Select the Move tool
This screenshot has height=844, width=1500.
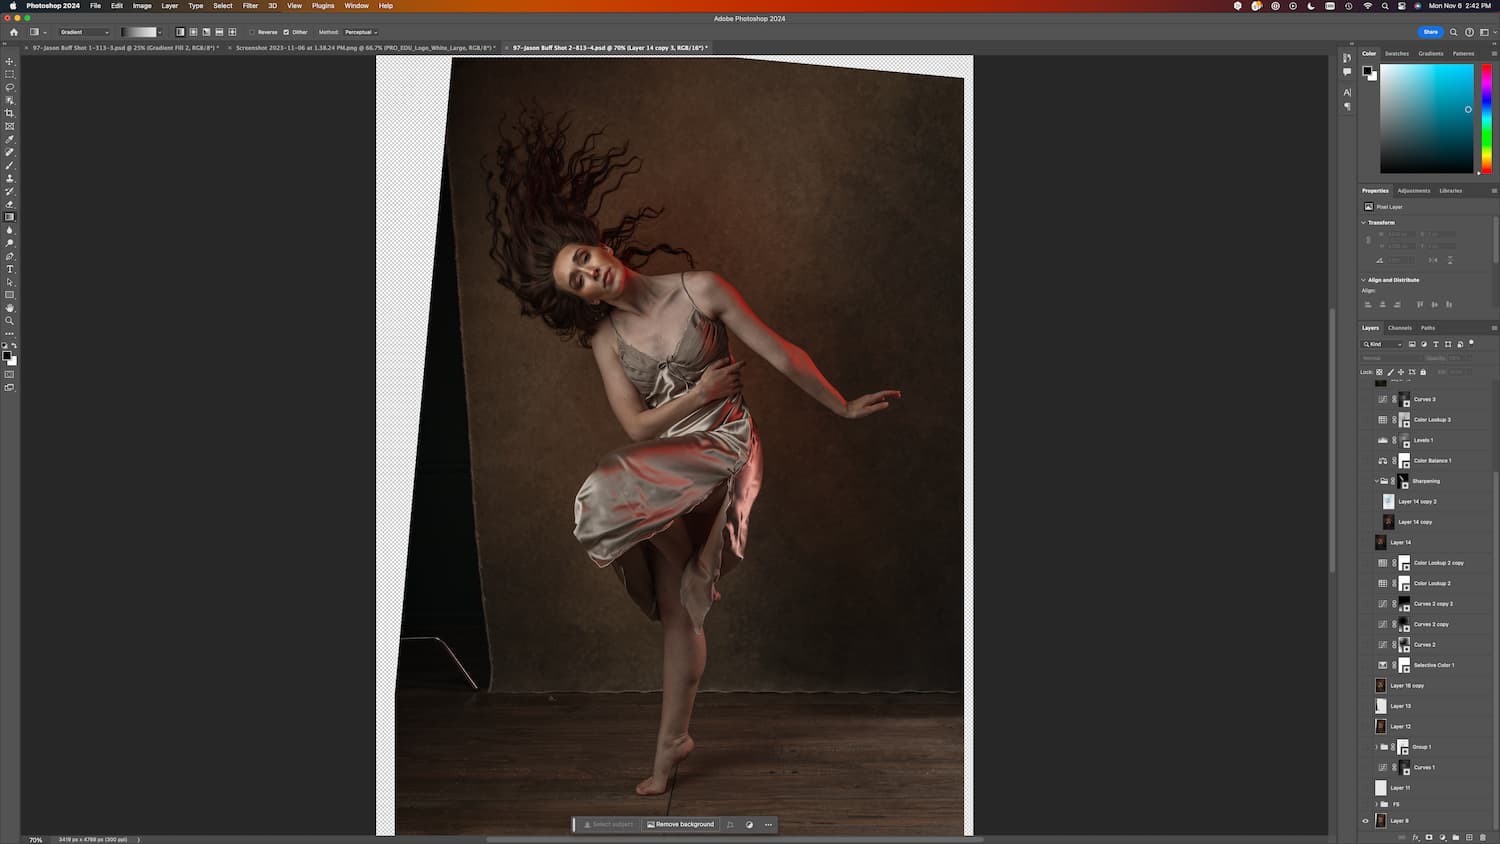coord(10,62)
